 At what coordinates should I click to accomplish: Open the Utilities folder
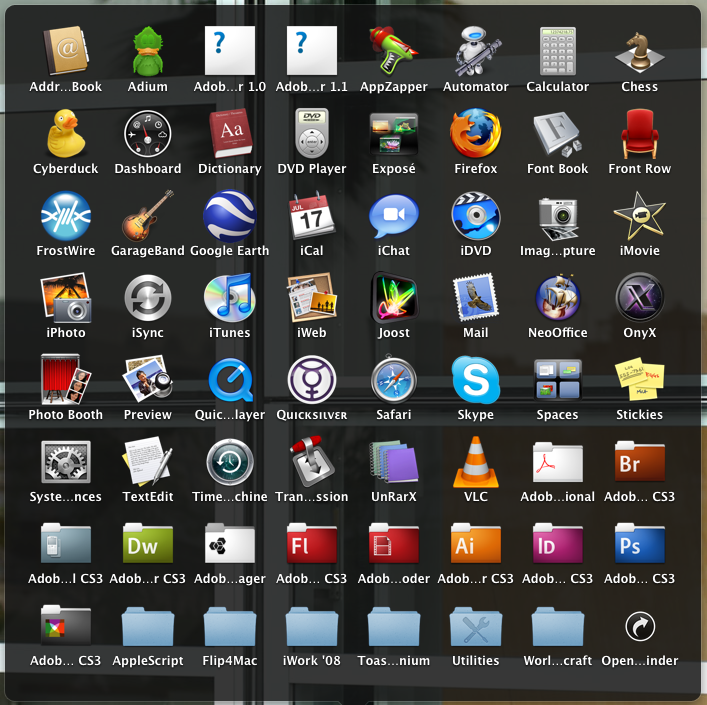point(476,626)
